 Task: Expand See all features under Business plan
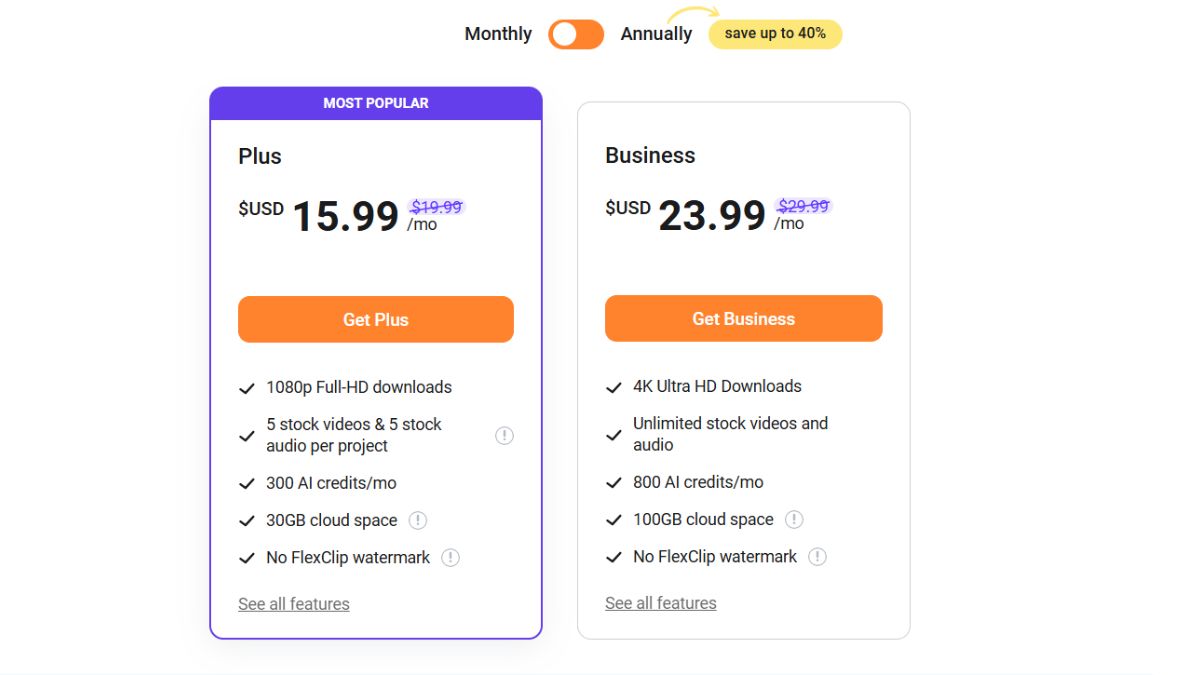click(x=661, y=603)
